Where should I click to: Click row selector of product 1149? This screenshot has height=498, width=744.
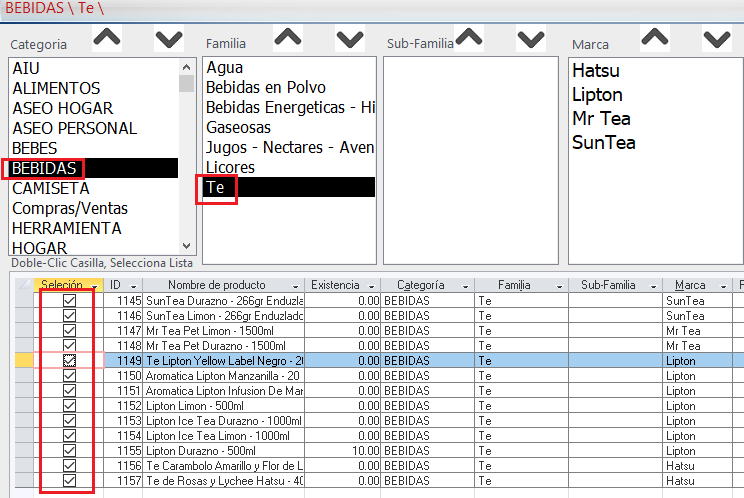click(24, 360)
